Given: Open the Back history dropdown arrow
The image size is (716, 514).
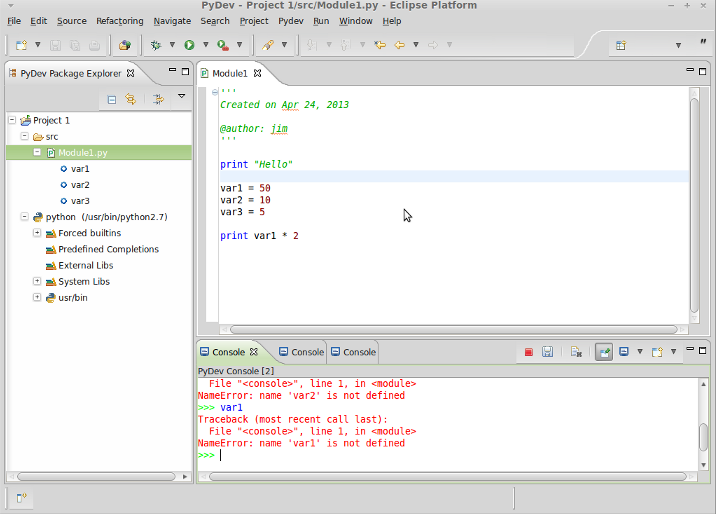Looking at the screenshot, I should [x=416, y=45].
